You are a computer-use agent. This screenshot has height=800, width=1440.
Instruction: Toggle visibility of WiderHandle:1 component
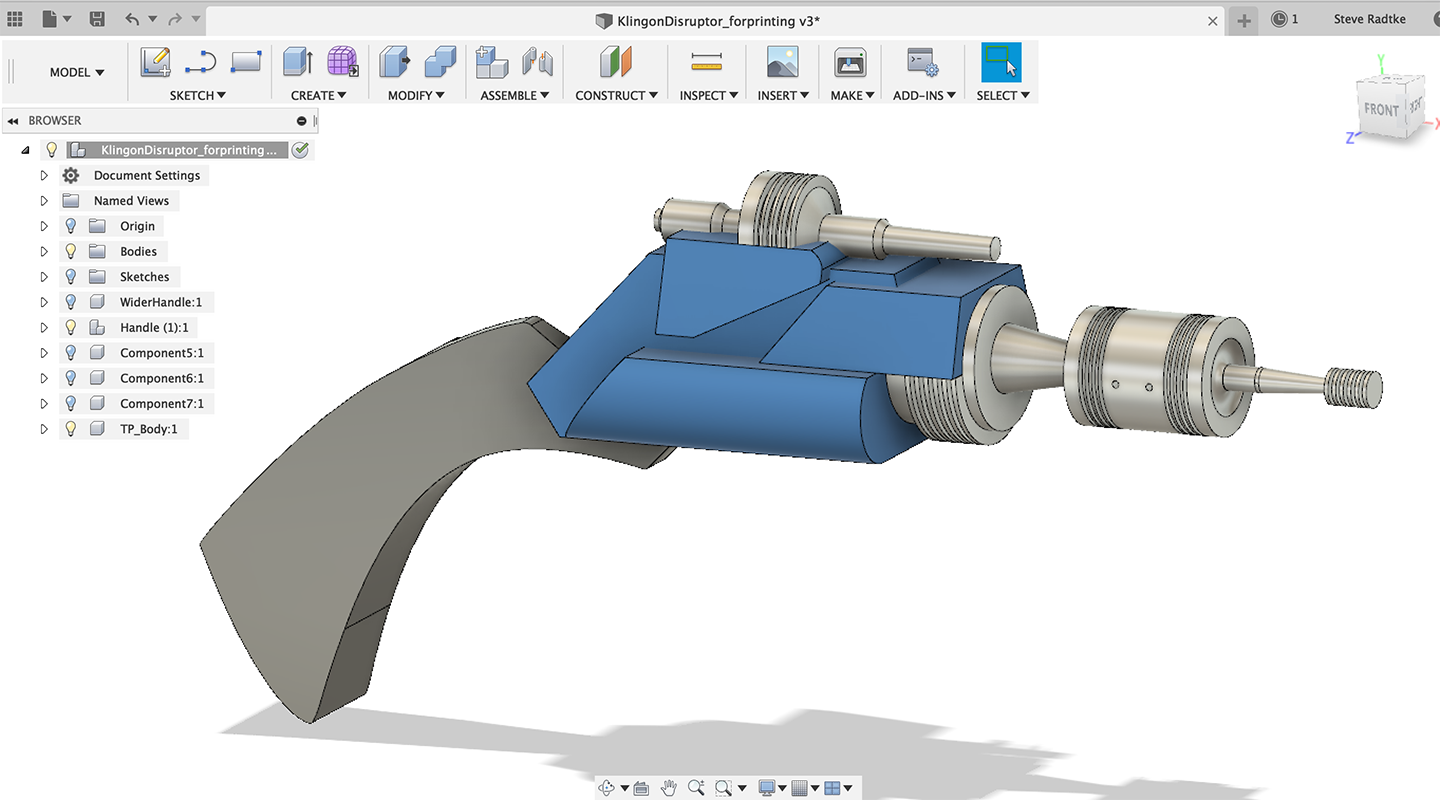coord(71,302)
